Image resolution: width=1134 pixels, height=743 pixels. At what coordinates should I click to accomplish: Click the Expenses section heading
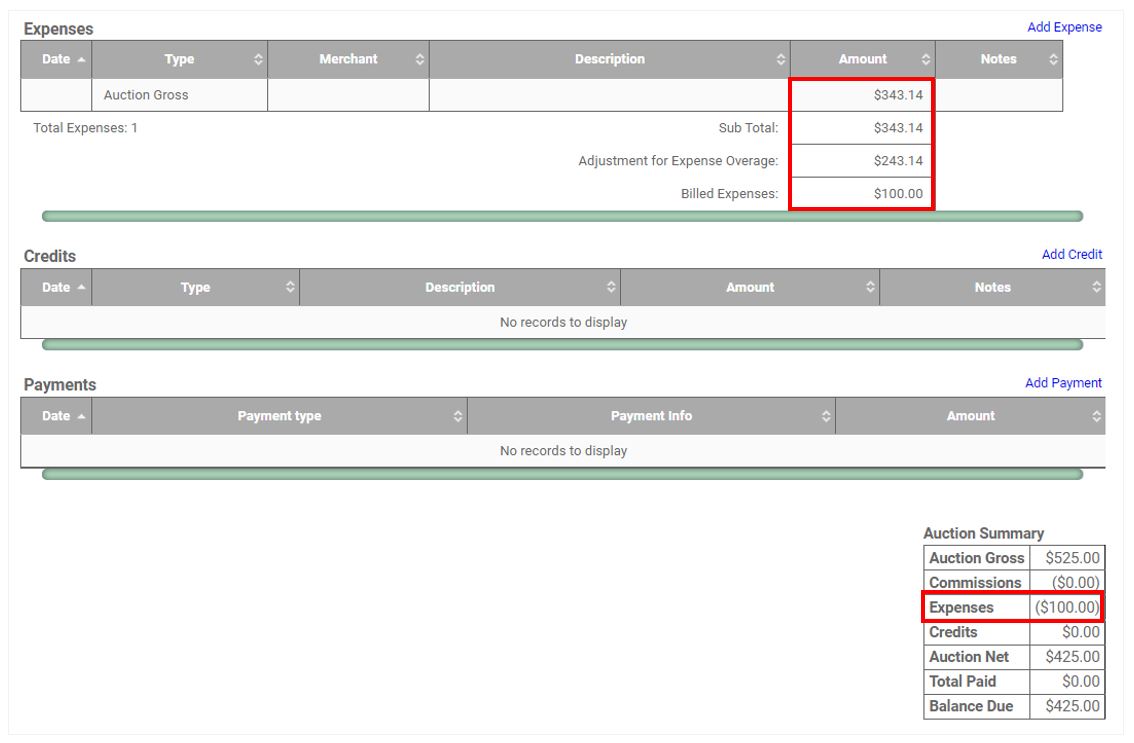pyautogui.click(x=59, y=29)
